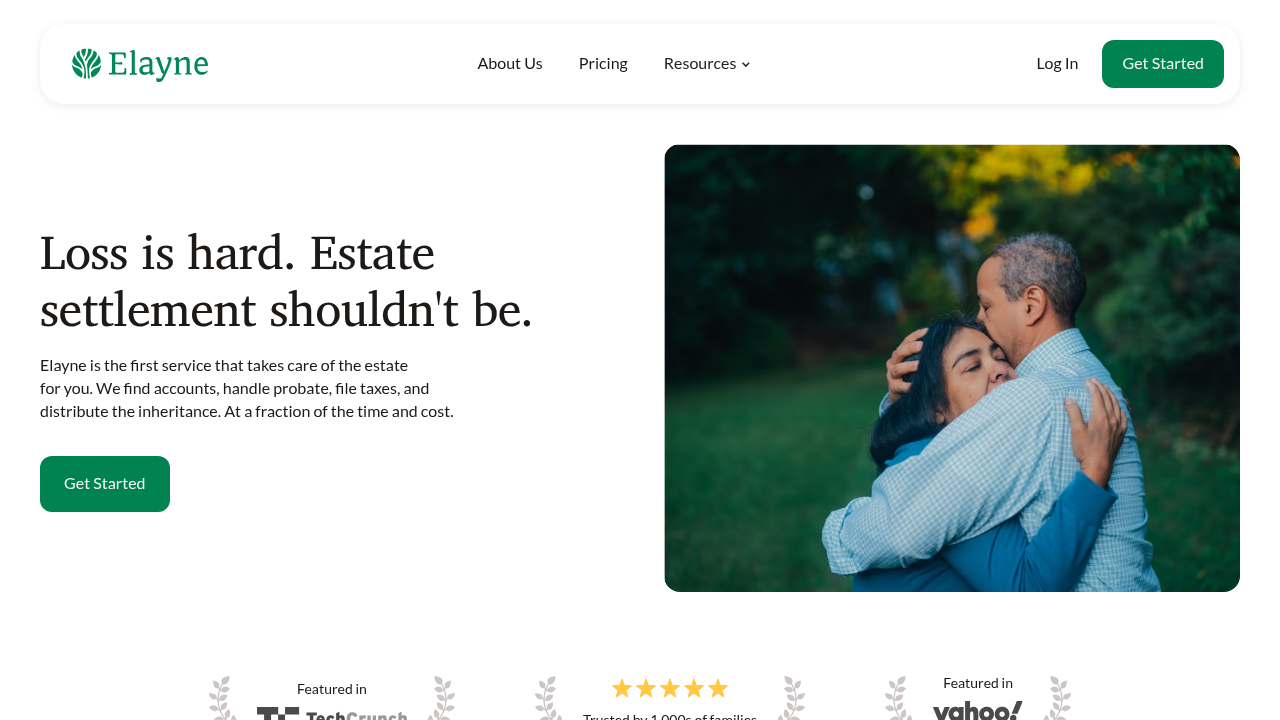Click the laurel left of TechCrunch
1280x720 pixels.
[x=221, y=698]
